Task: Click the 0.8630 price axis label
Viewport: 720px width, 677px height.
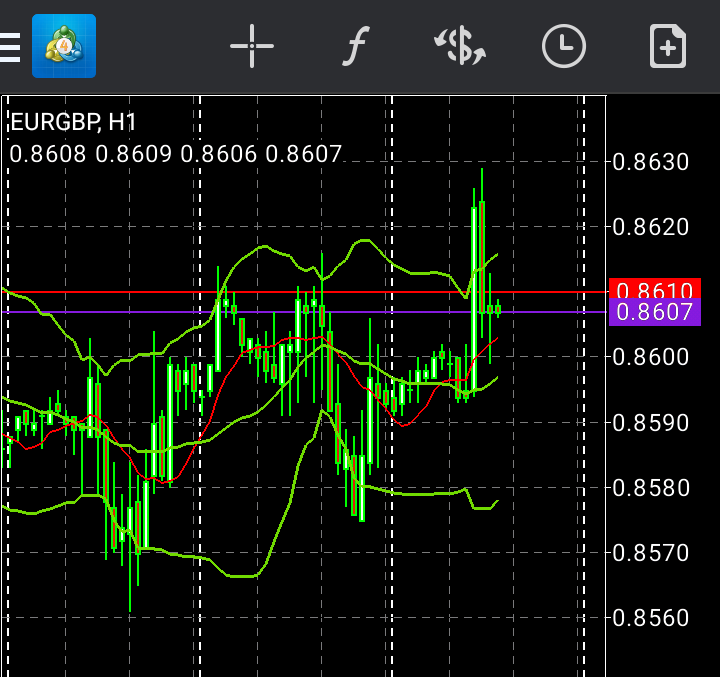Action: coord(651,161)
